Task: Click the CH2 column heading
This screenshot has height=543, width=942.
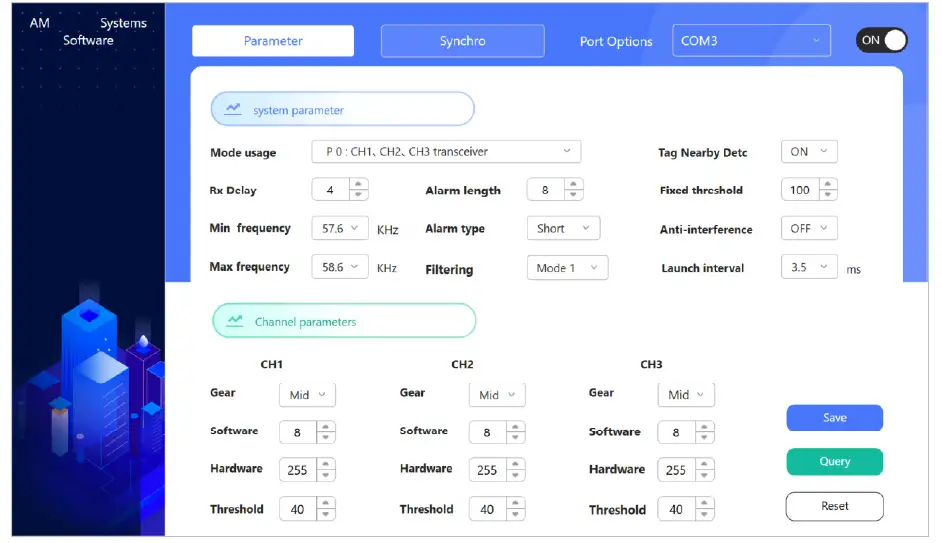Action: click(462, 364)
